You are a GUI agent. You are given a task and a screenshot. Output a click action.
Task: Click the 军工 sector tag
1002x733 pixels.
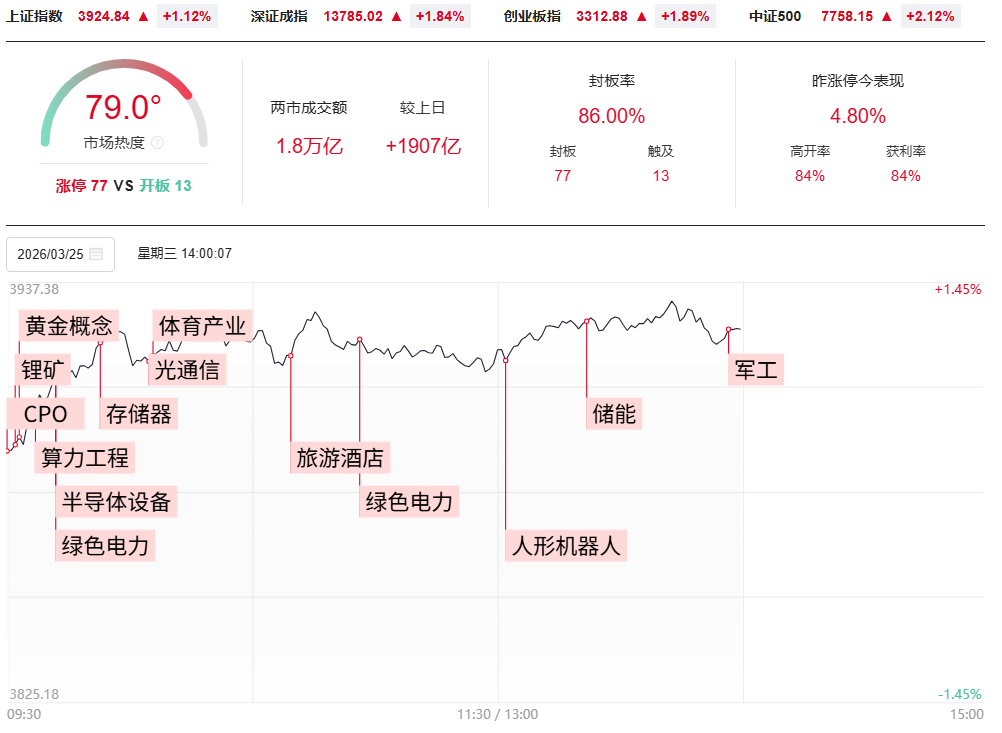click(x=755, y=370)
